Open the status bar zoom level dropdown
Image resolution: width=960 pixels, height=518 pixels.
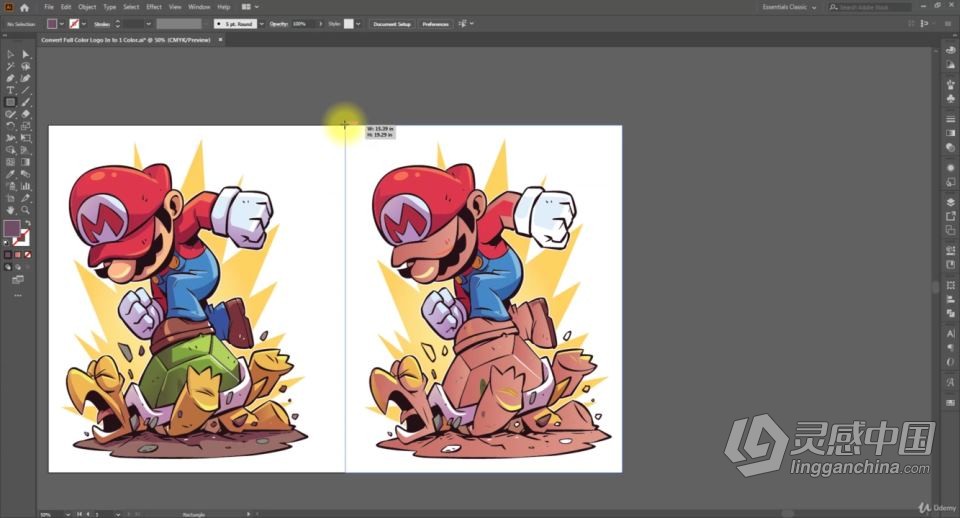pyautogui.click(x=67, y=514)
